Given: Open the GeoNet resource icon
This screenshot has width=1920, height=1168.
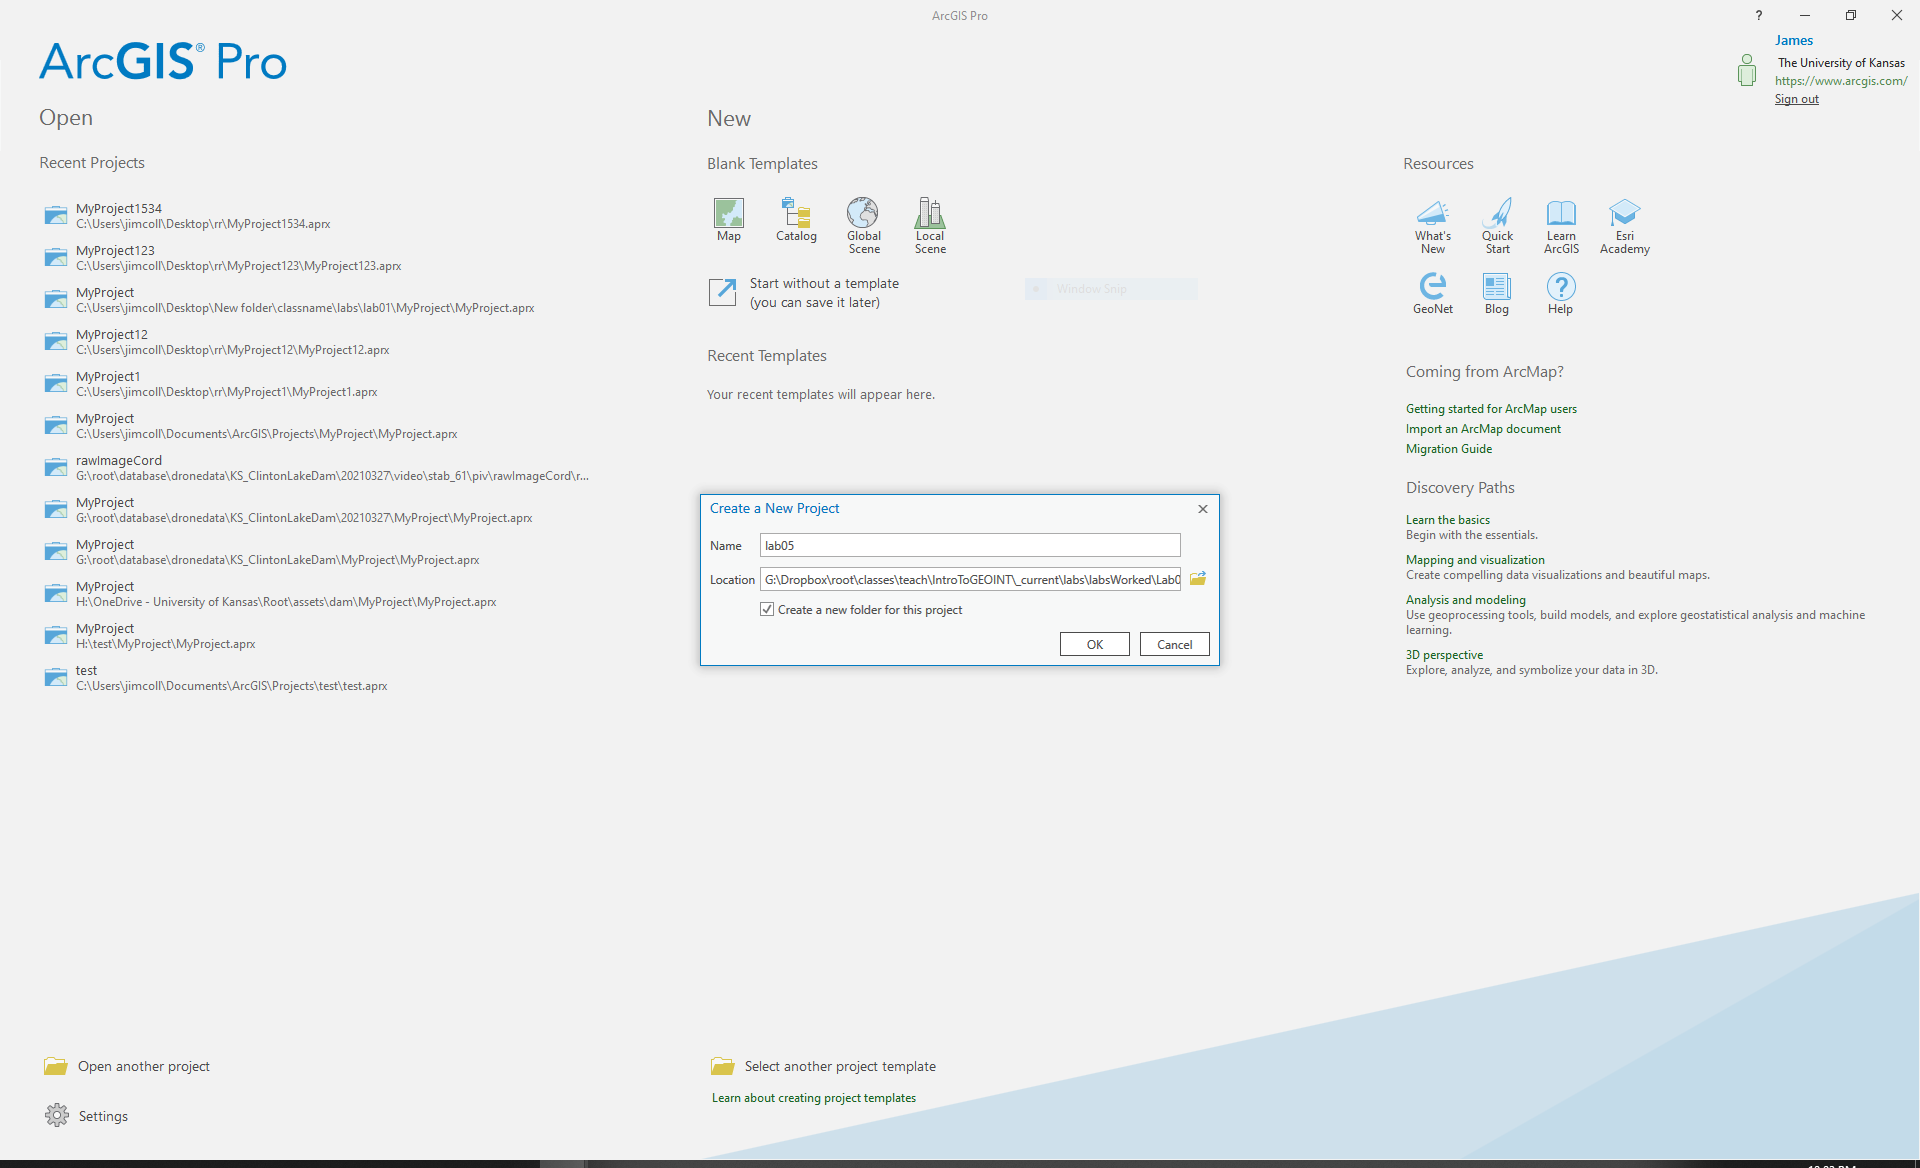Looking at the screenshot, I should pyautogui.click(x=1433, y=286).
